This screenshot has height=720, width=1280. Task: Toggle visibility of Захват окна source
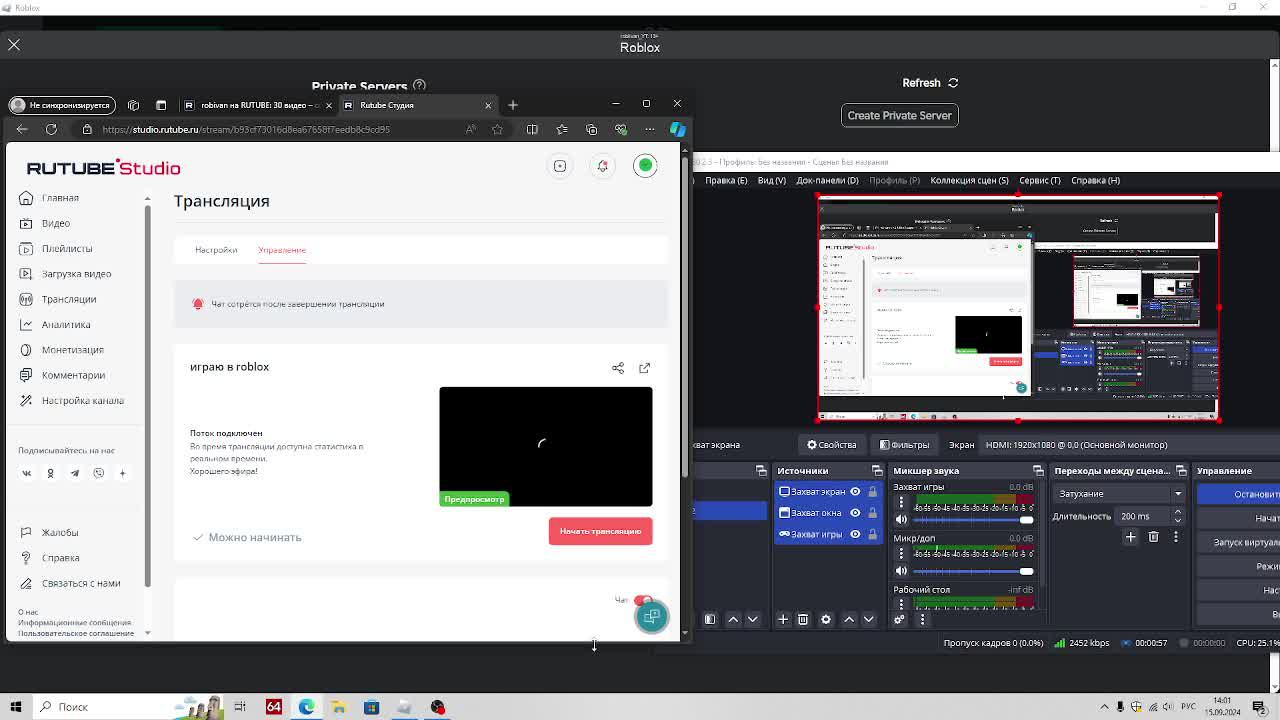tap(855, 513)
